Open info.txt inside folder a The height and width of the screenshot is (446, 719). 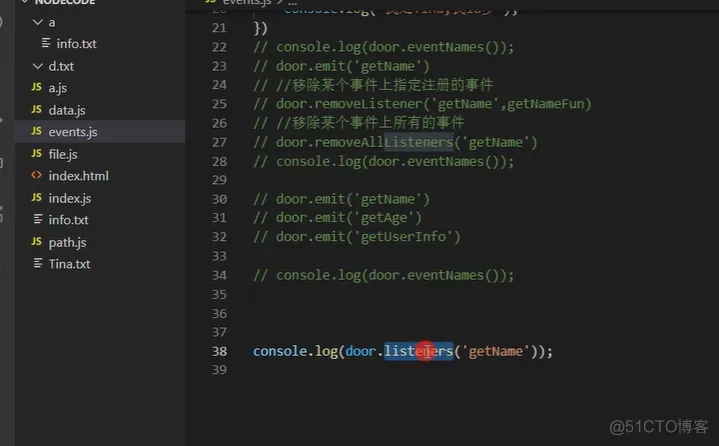76,44
